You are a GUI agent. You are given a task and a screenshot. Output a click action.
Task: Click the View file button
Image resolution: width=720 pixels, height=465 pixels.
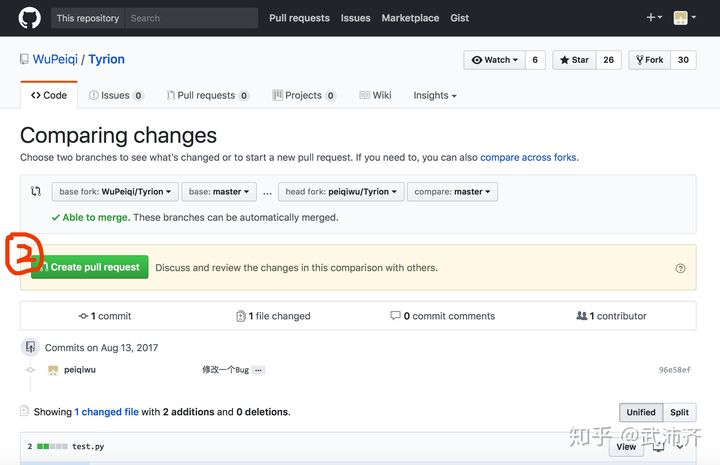[626, 447]
